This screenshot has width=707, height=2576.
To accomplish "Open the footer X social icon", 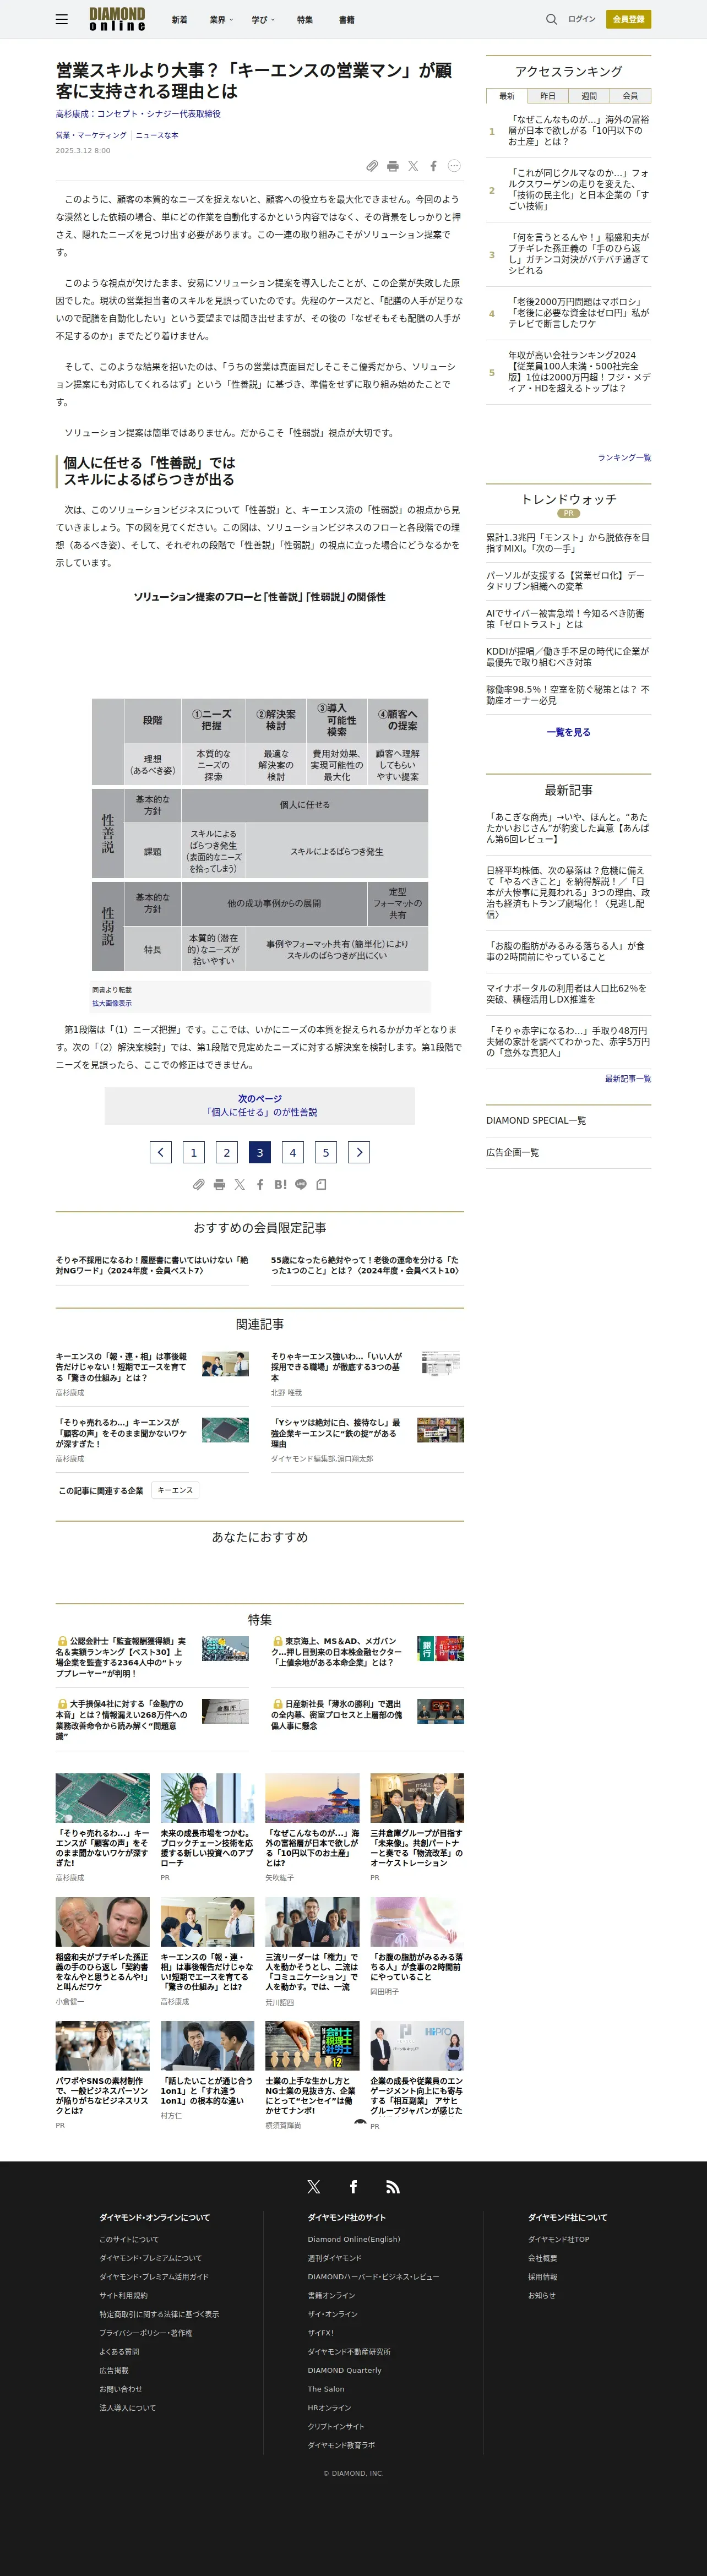I will pyautogui.click(x=313, y=2187).
